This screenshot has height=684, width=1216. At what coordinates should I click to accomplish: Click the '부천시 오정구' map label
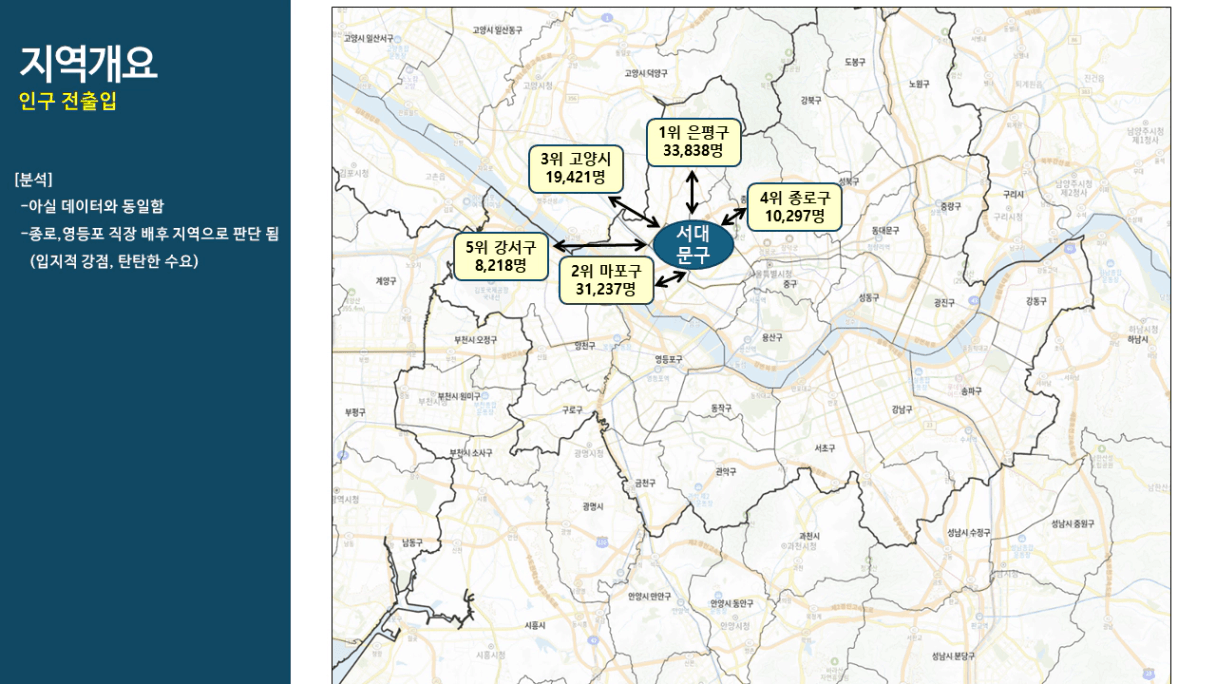click(x=475, y=339)
